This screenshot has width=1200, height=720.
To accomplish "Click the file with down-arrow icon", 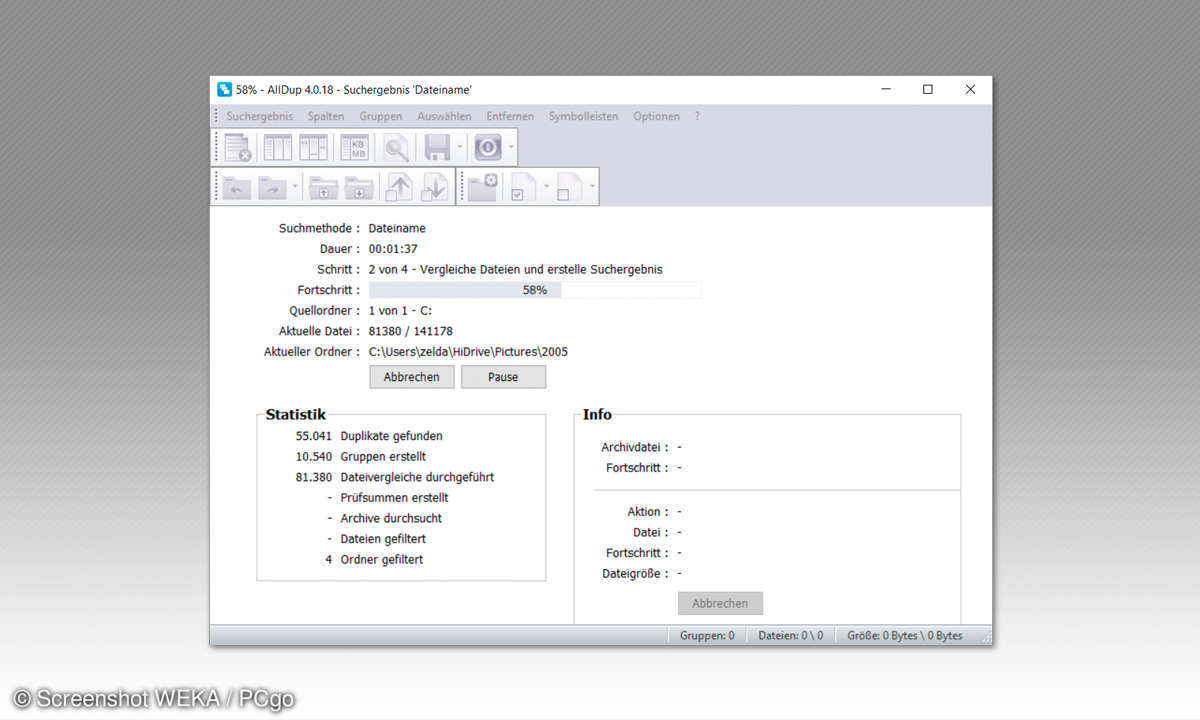I will (x=434, y=187).
